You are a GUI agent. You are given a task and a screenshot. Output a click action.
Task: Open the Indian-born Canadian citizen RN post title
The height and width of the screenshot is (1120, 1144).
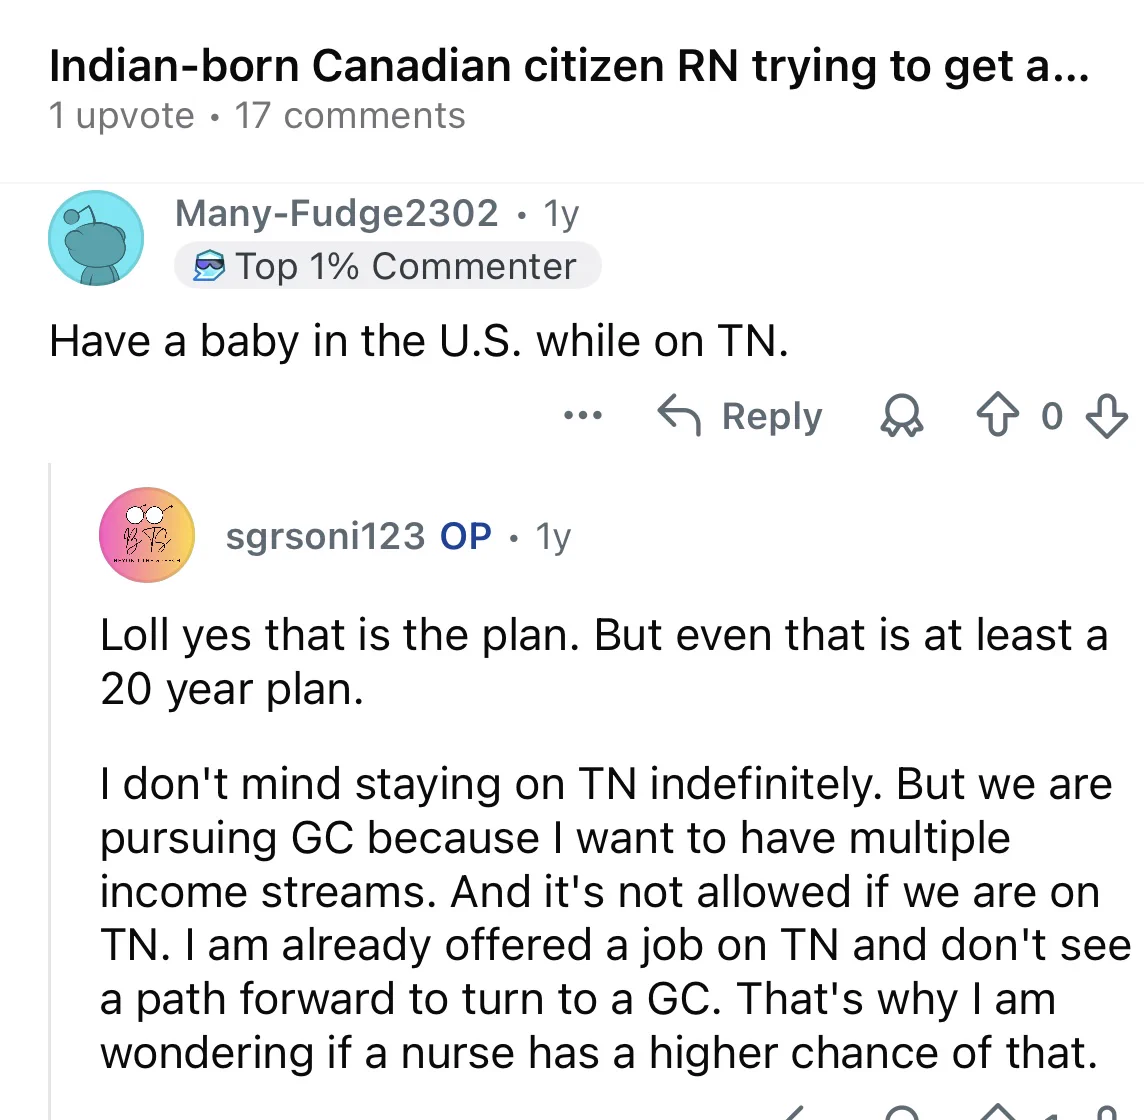click(x=569, y=66)
